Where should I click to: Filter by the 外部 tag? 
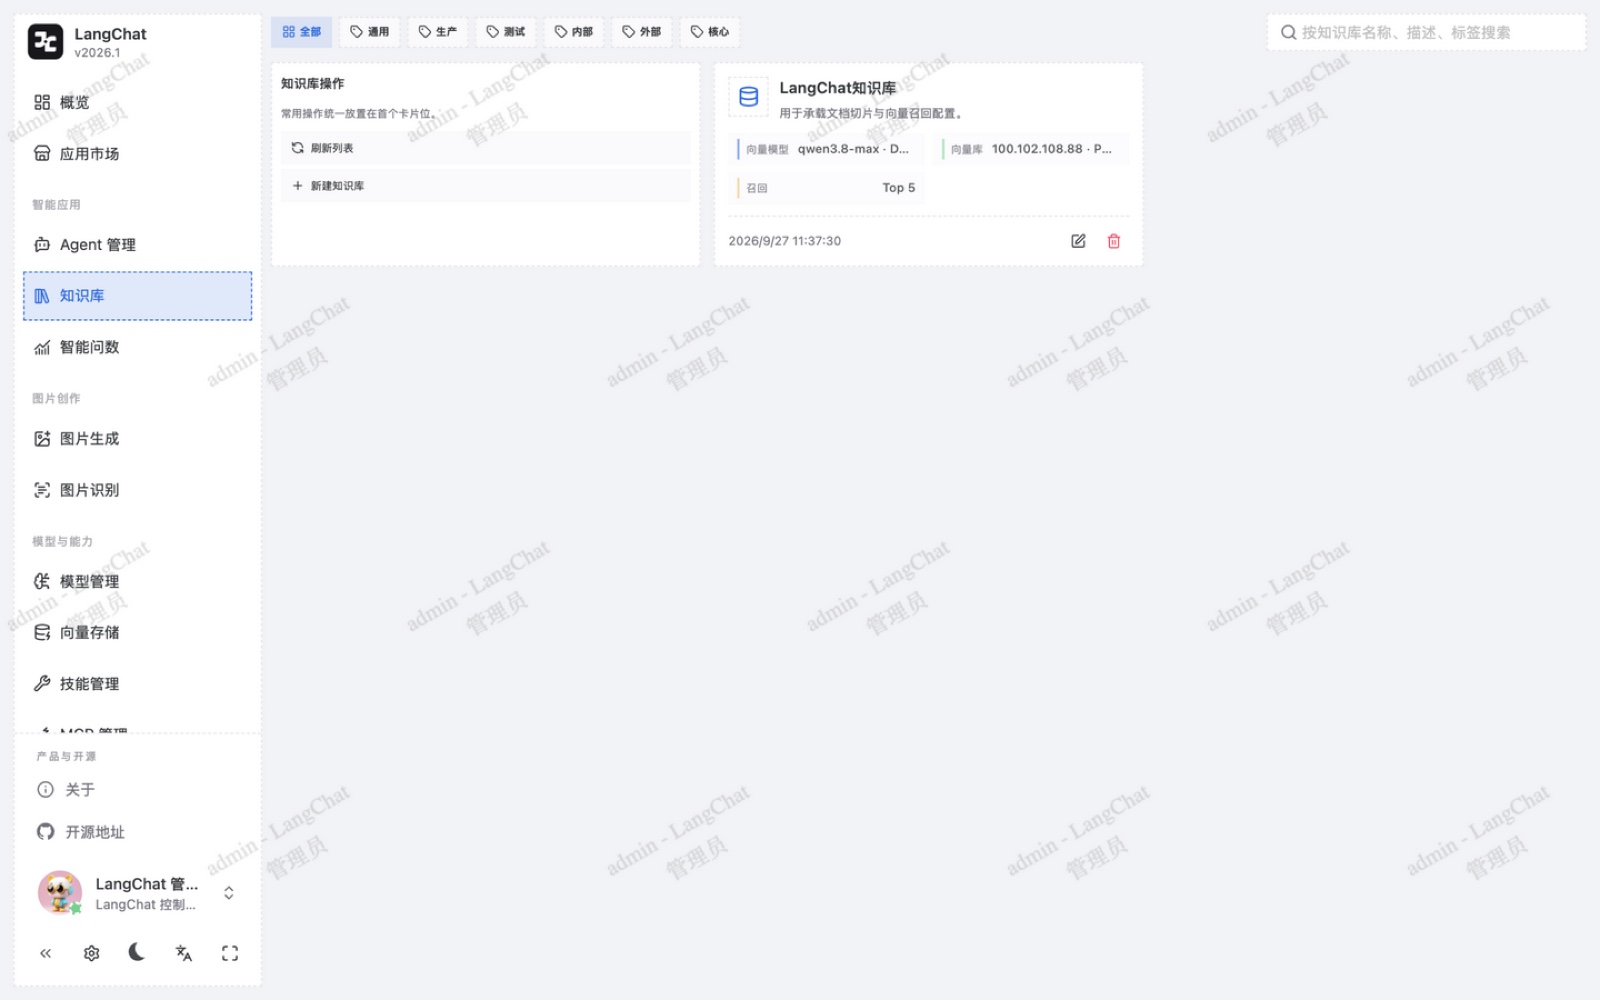[641, 32]
